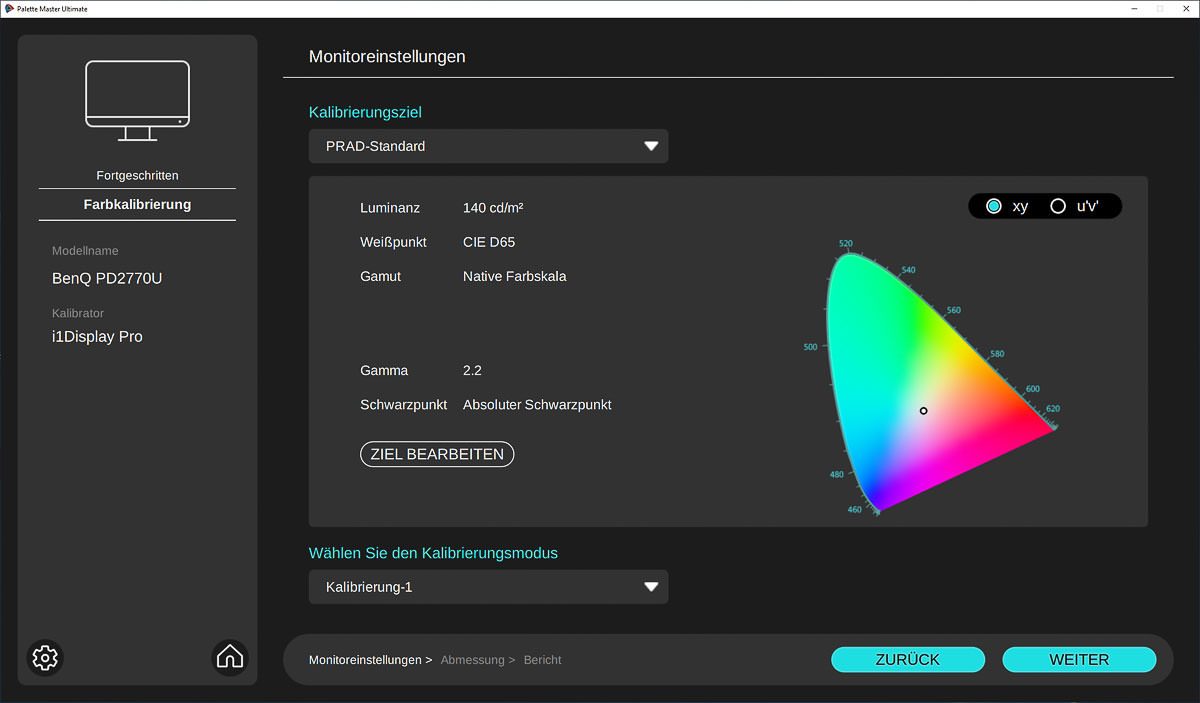Click Monitoreinstellungen in the breadcrumb
Viewport: 1200px width, 703px height.
click(365, 660)
